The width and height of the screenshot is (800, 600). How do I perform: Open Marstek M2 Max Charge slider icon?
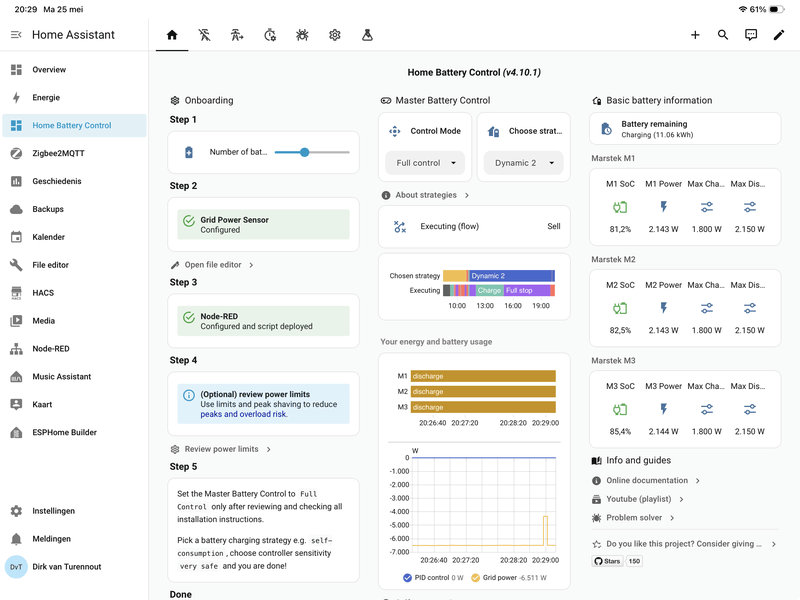click(707, 308)
